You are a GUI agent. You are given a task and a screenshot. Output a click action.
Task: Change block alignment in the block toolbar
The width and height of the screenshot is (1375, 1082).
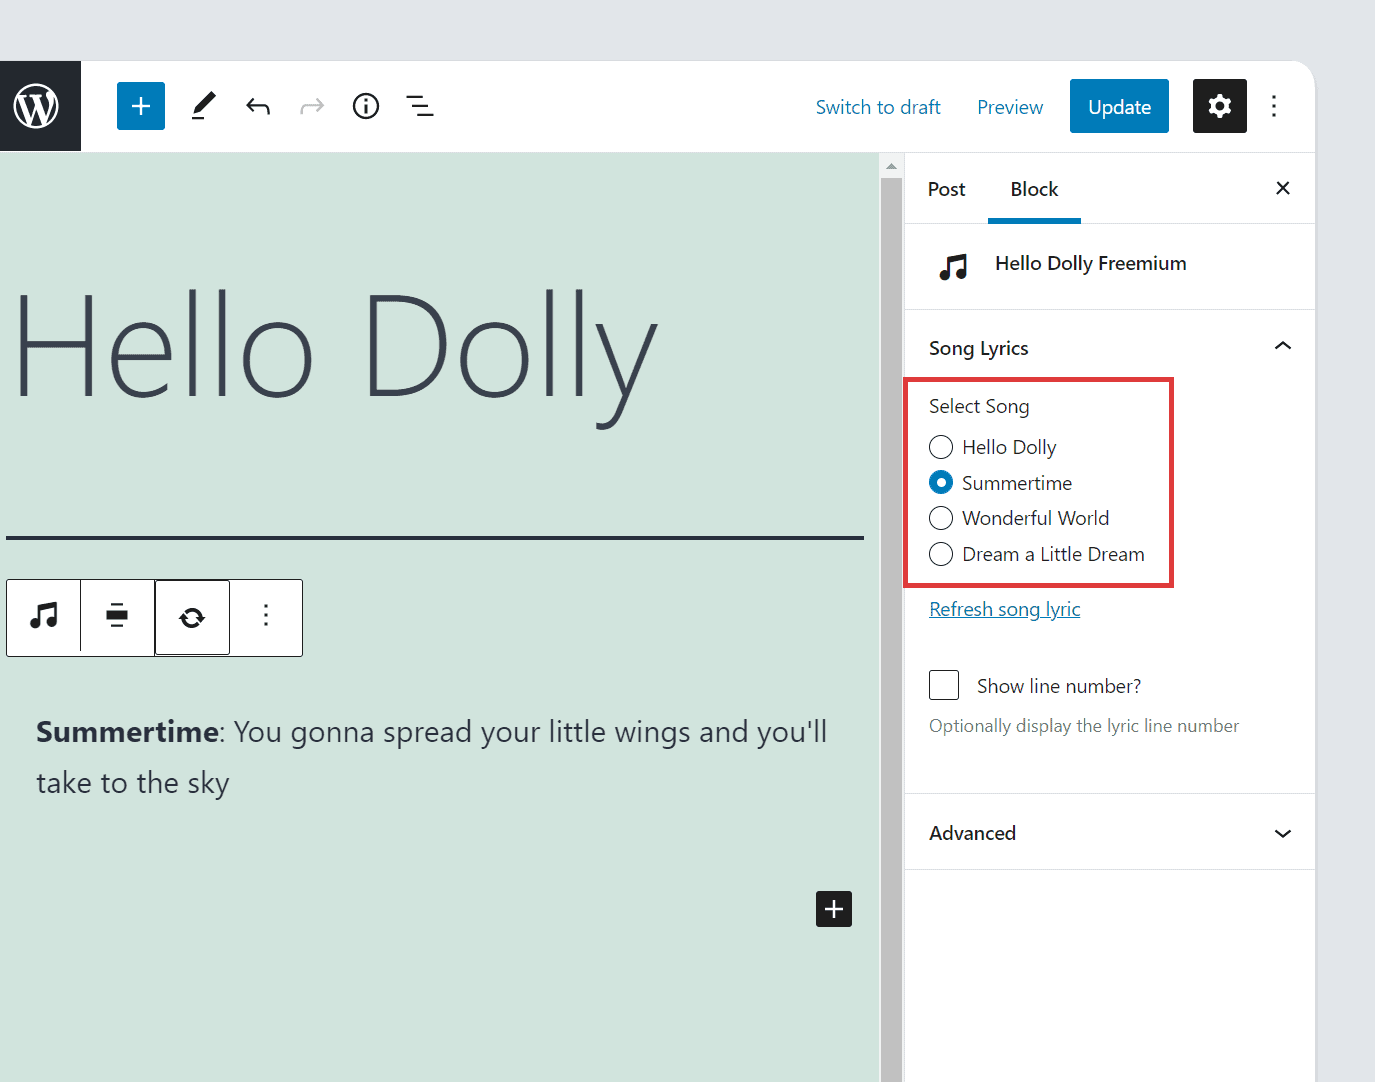[x=117, y=616]
